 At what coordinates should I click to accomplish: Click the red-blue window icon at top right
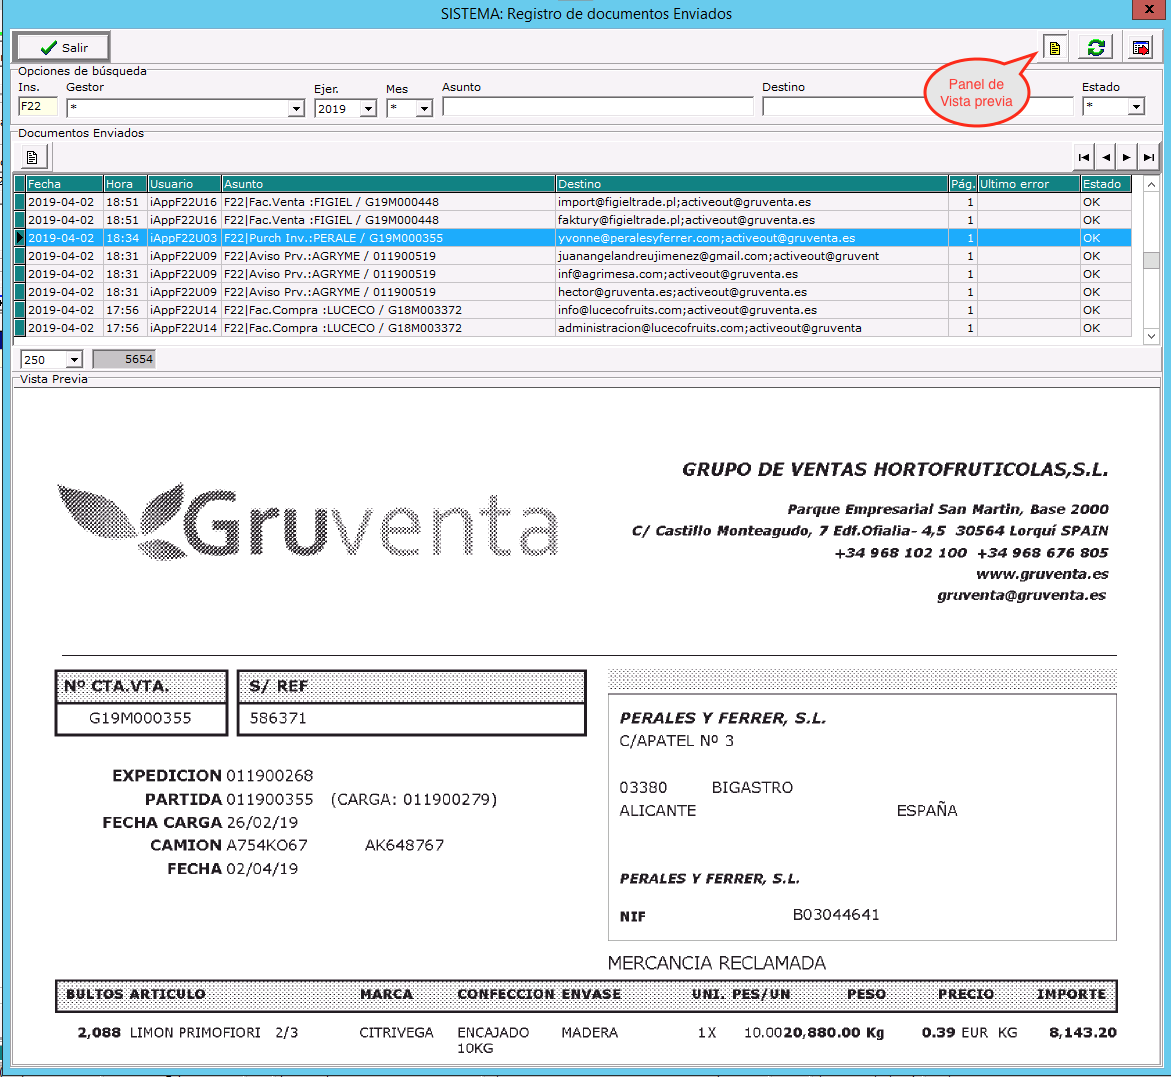click(1140, 47)
